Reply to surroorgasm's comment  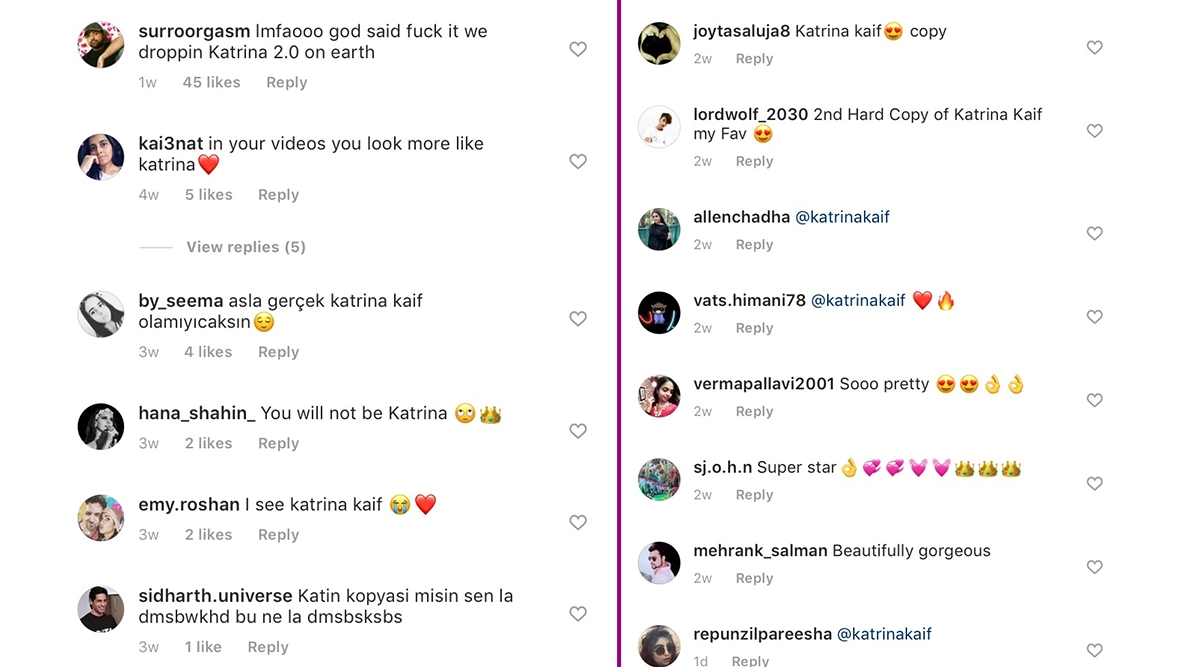pyautogui.click(x=286, y=83)
